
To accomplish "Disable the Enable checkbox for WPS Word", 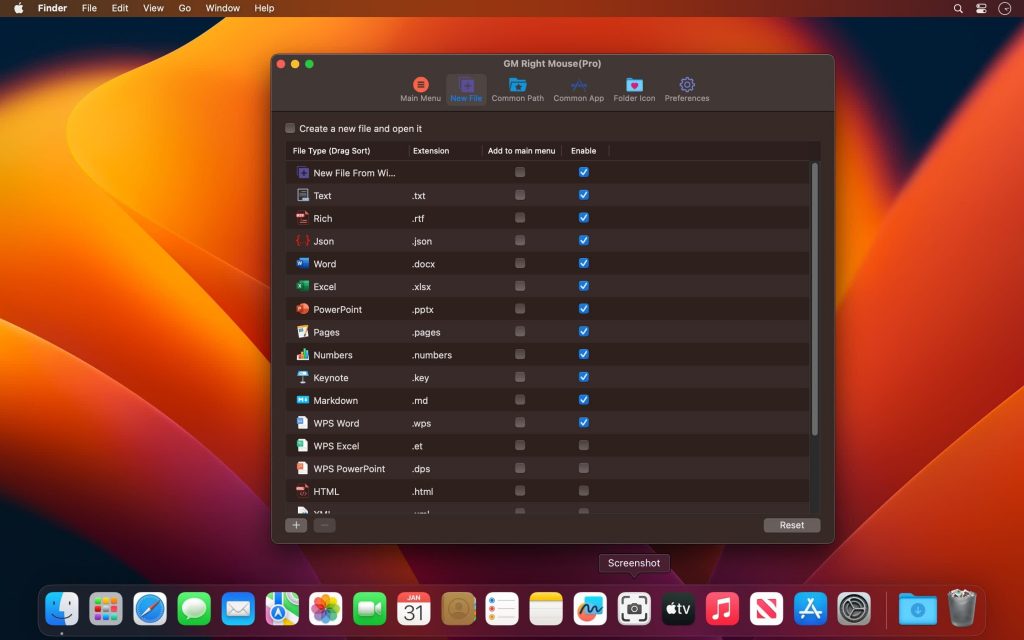I will (583, 422).
